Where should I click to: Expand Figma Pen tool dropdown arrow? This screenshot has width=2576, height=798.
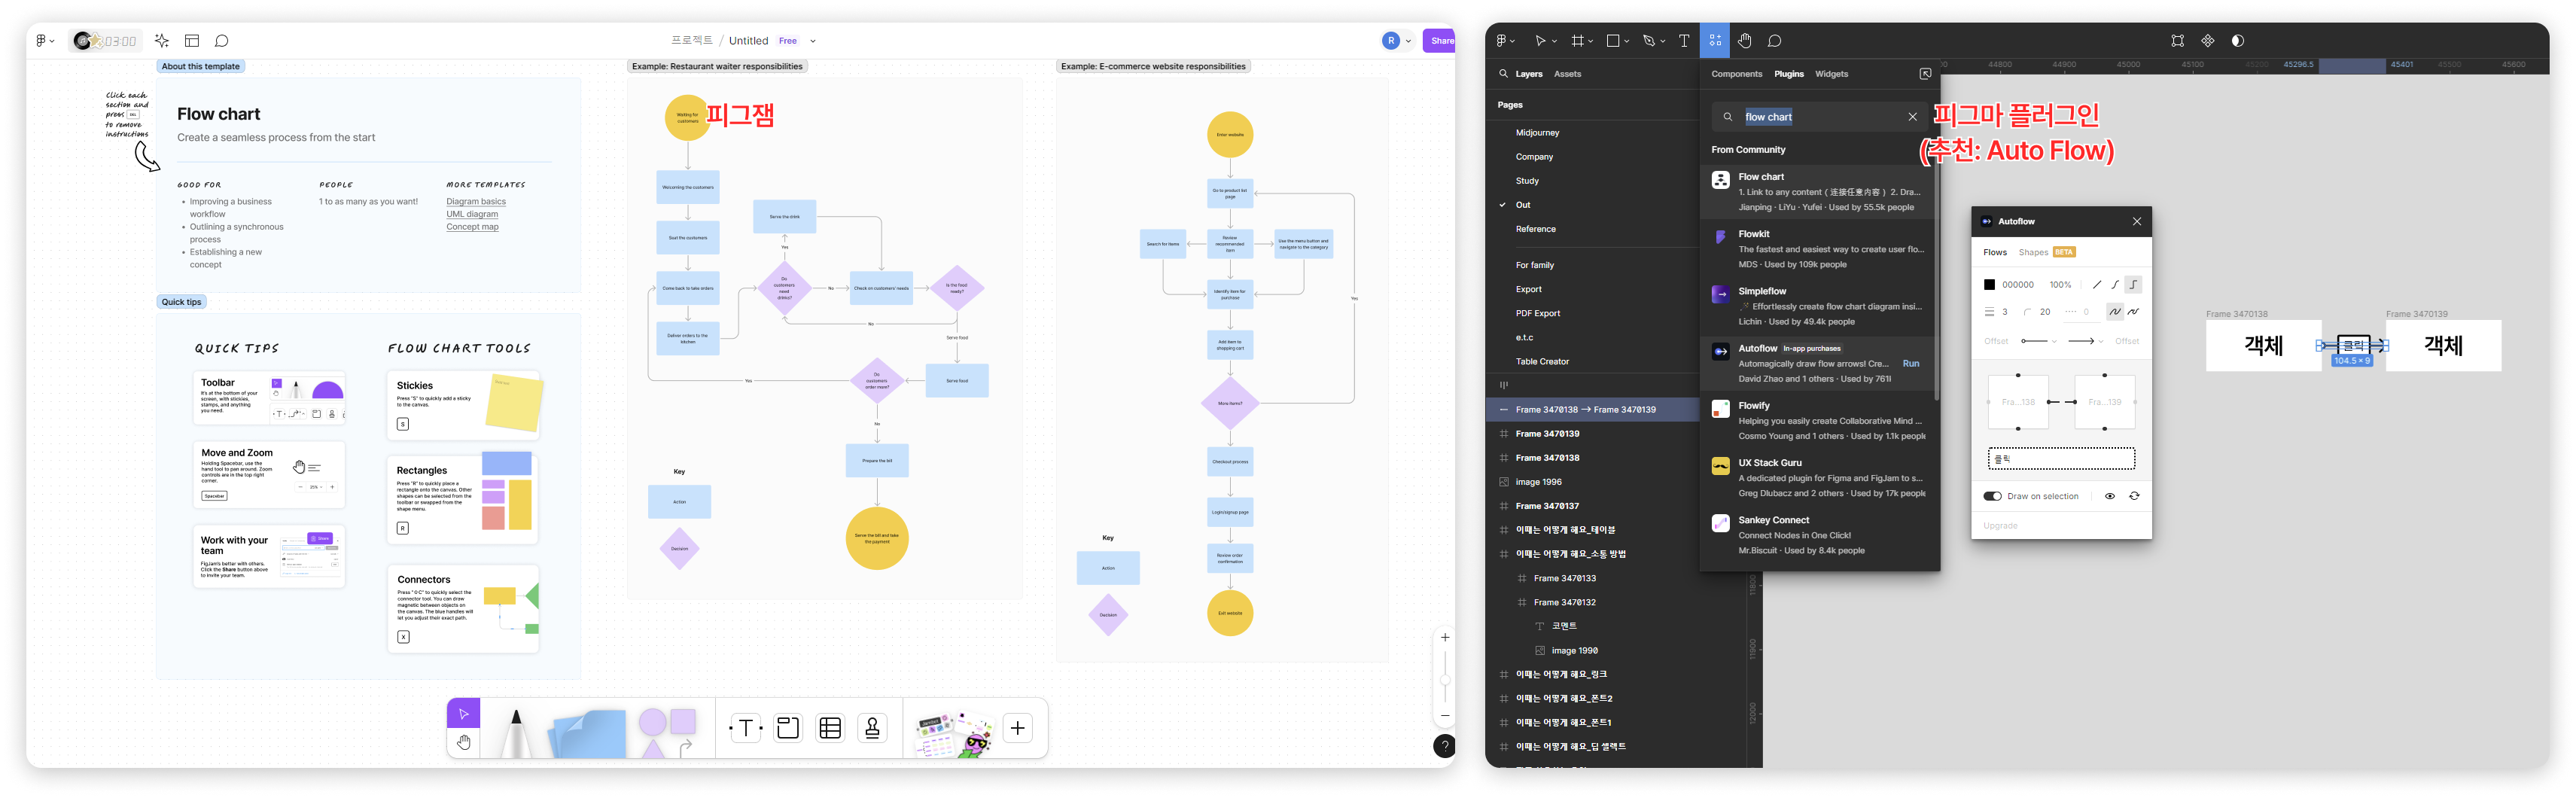[x=1663, y=42]
